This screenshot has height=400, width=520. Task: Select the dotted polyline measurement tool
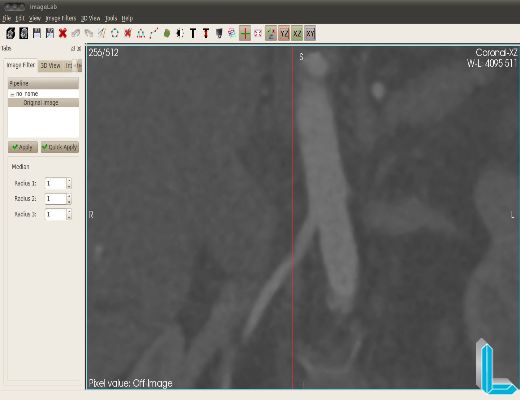[154, 33]
